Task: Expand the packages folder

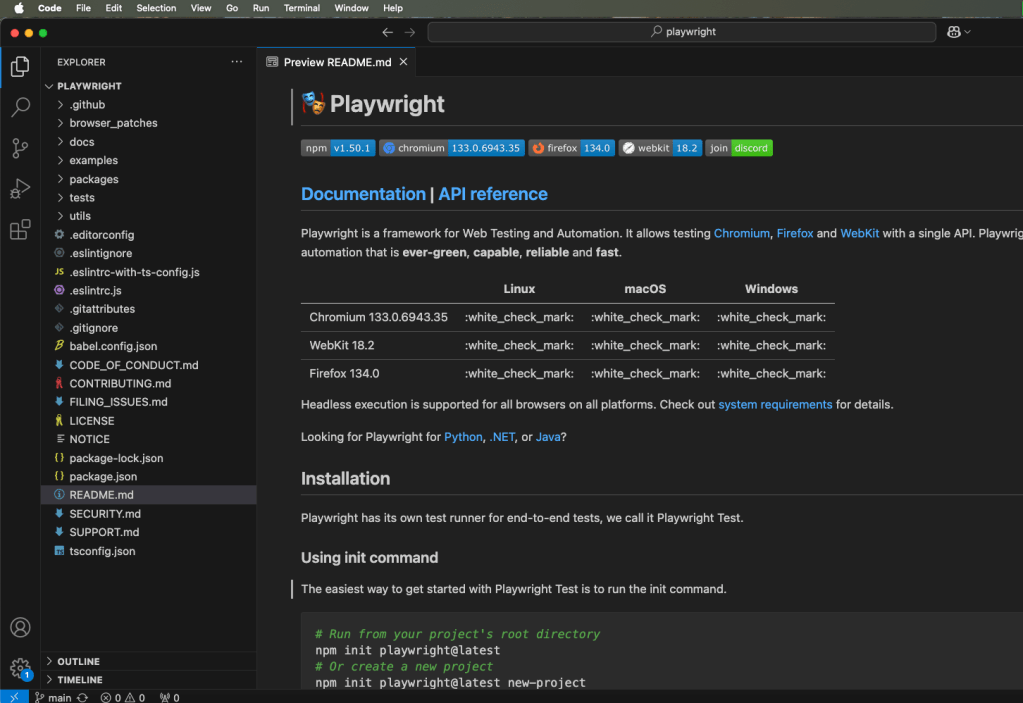Action: click(93, 179)
